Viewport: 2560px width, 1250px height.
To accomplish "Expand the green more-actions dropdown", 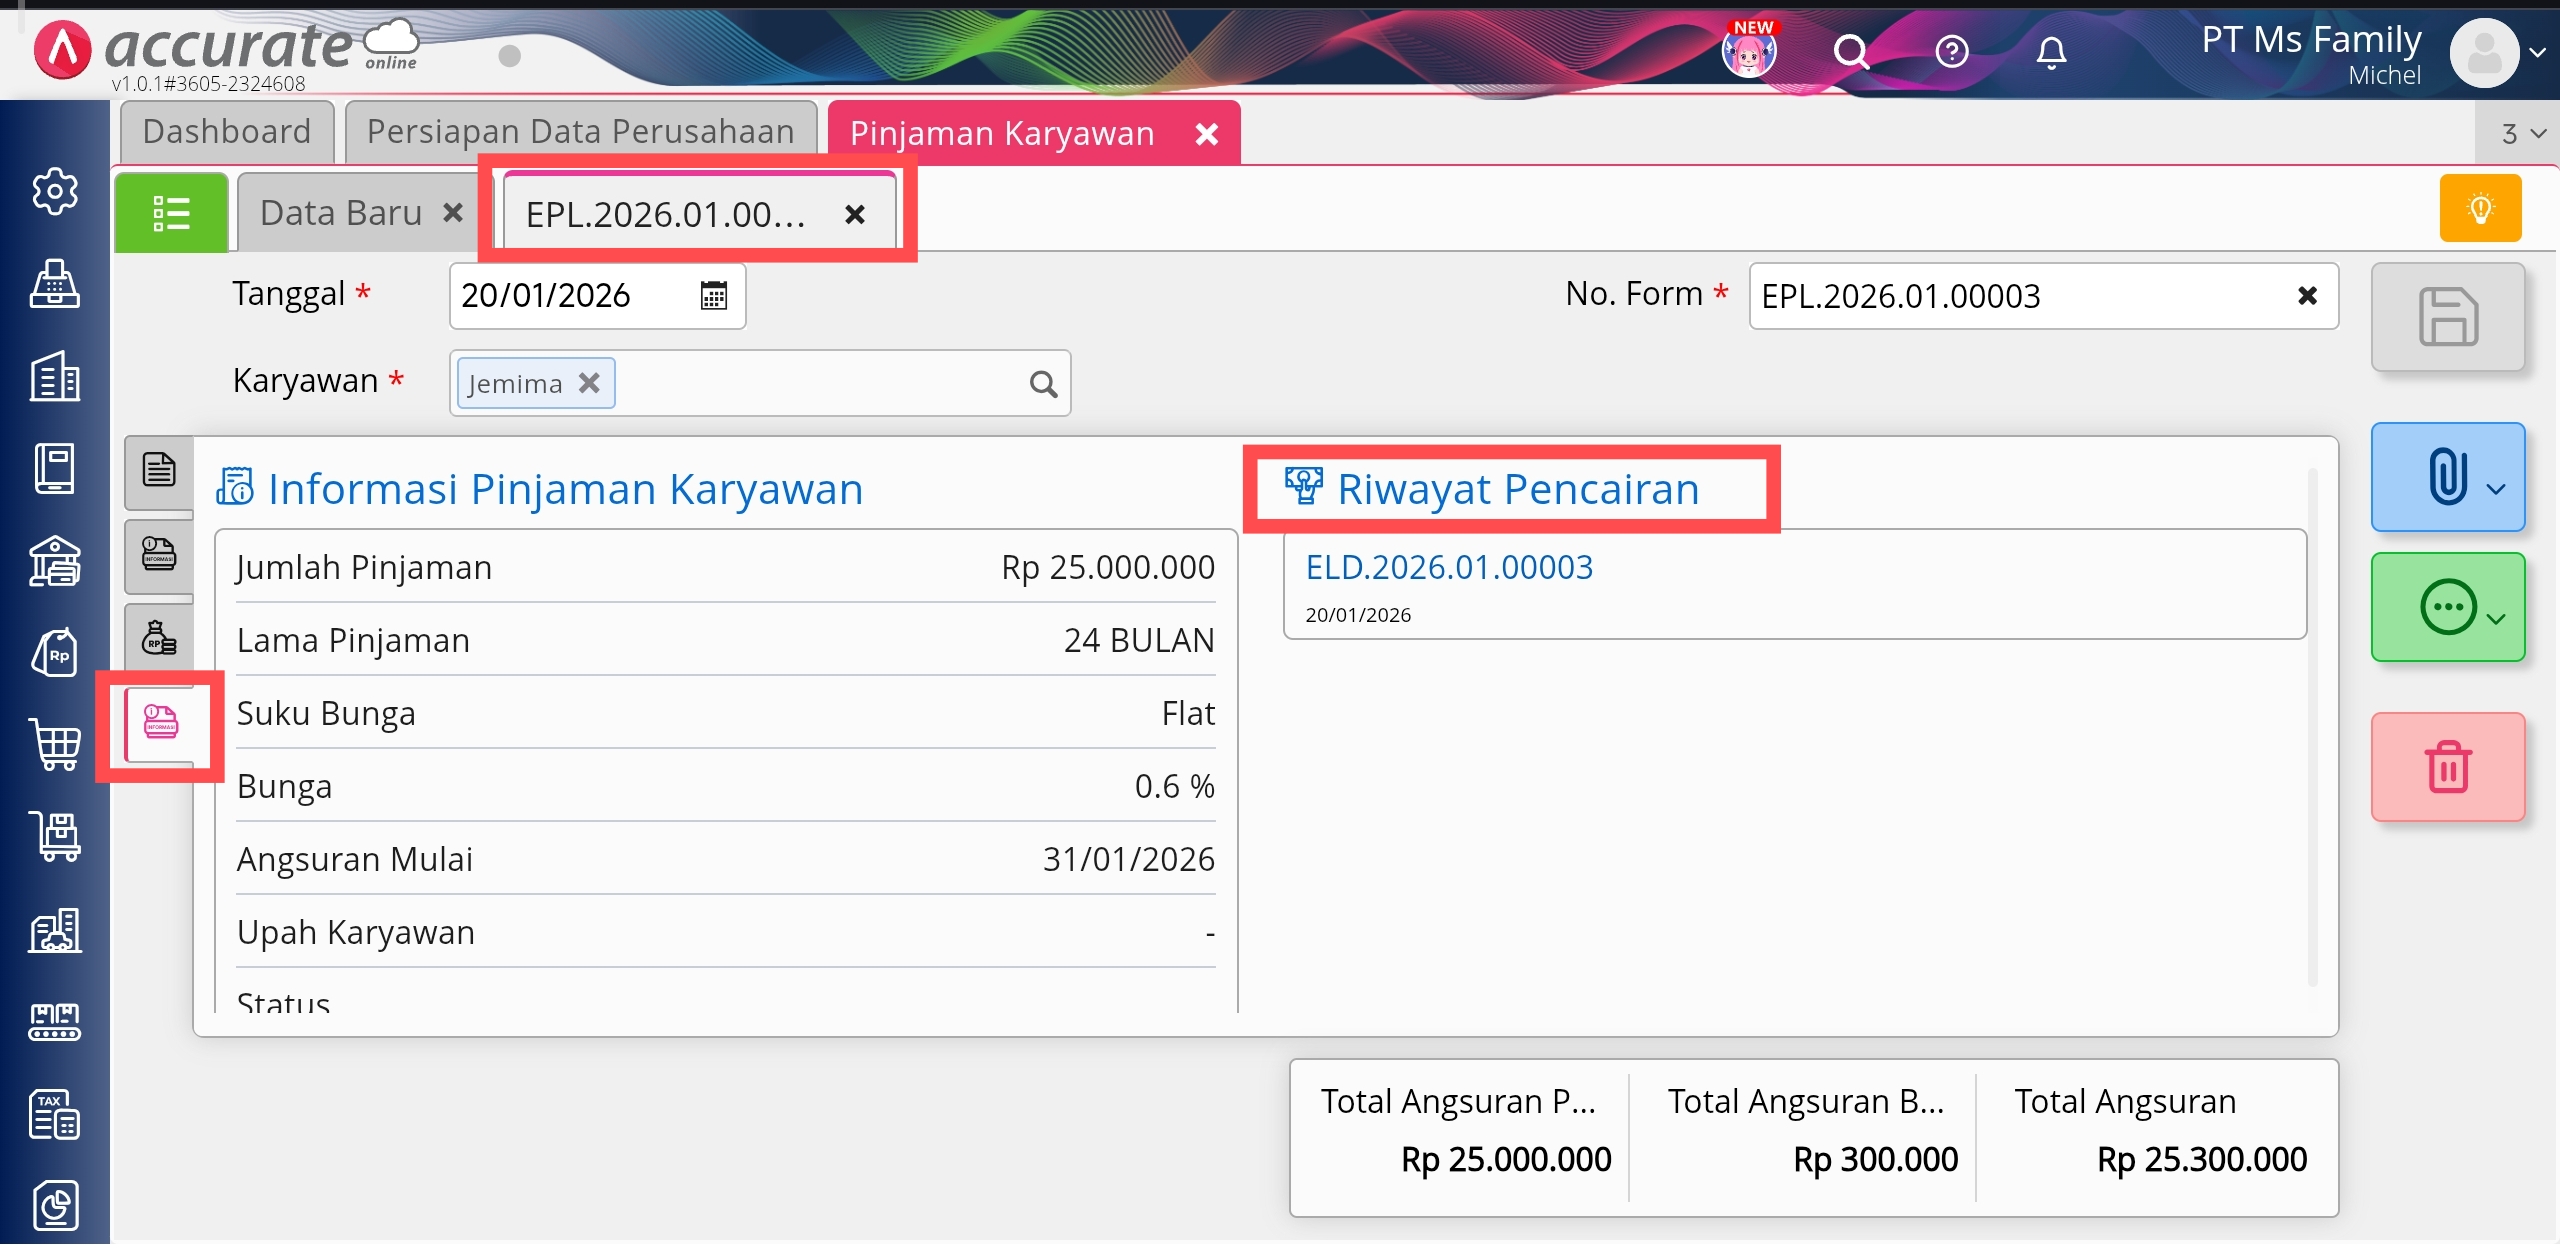I will (2447, 607).
